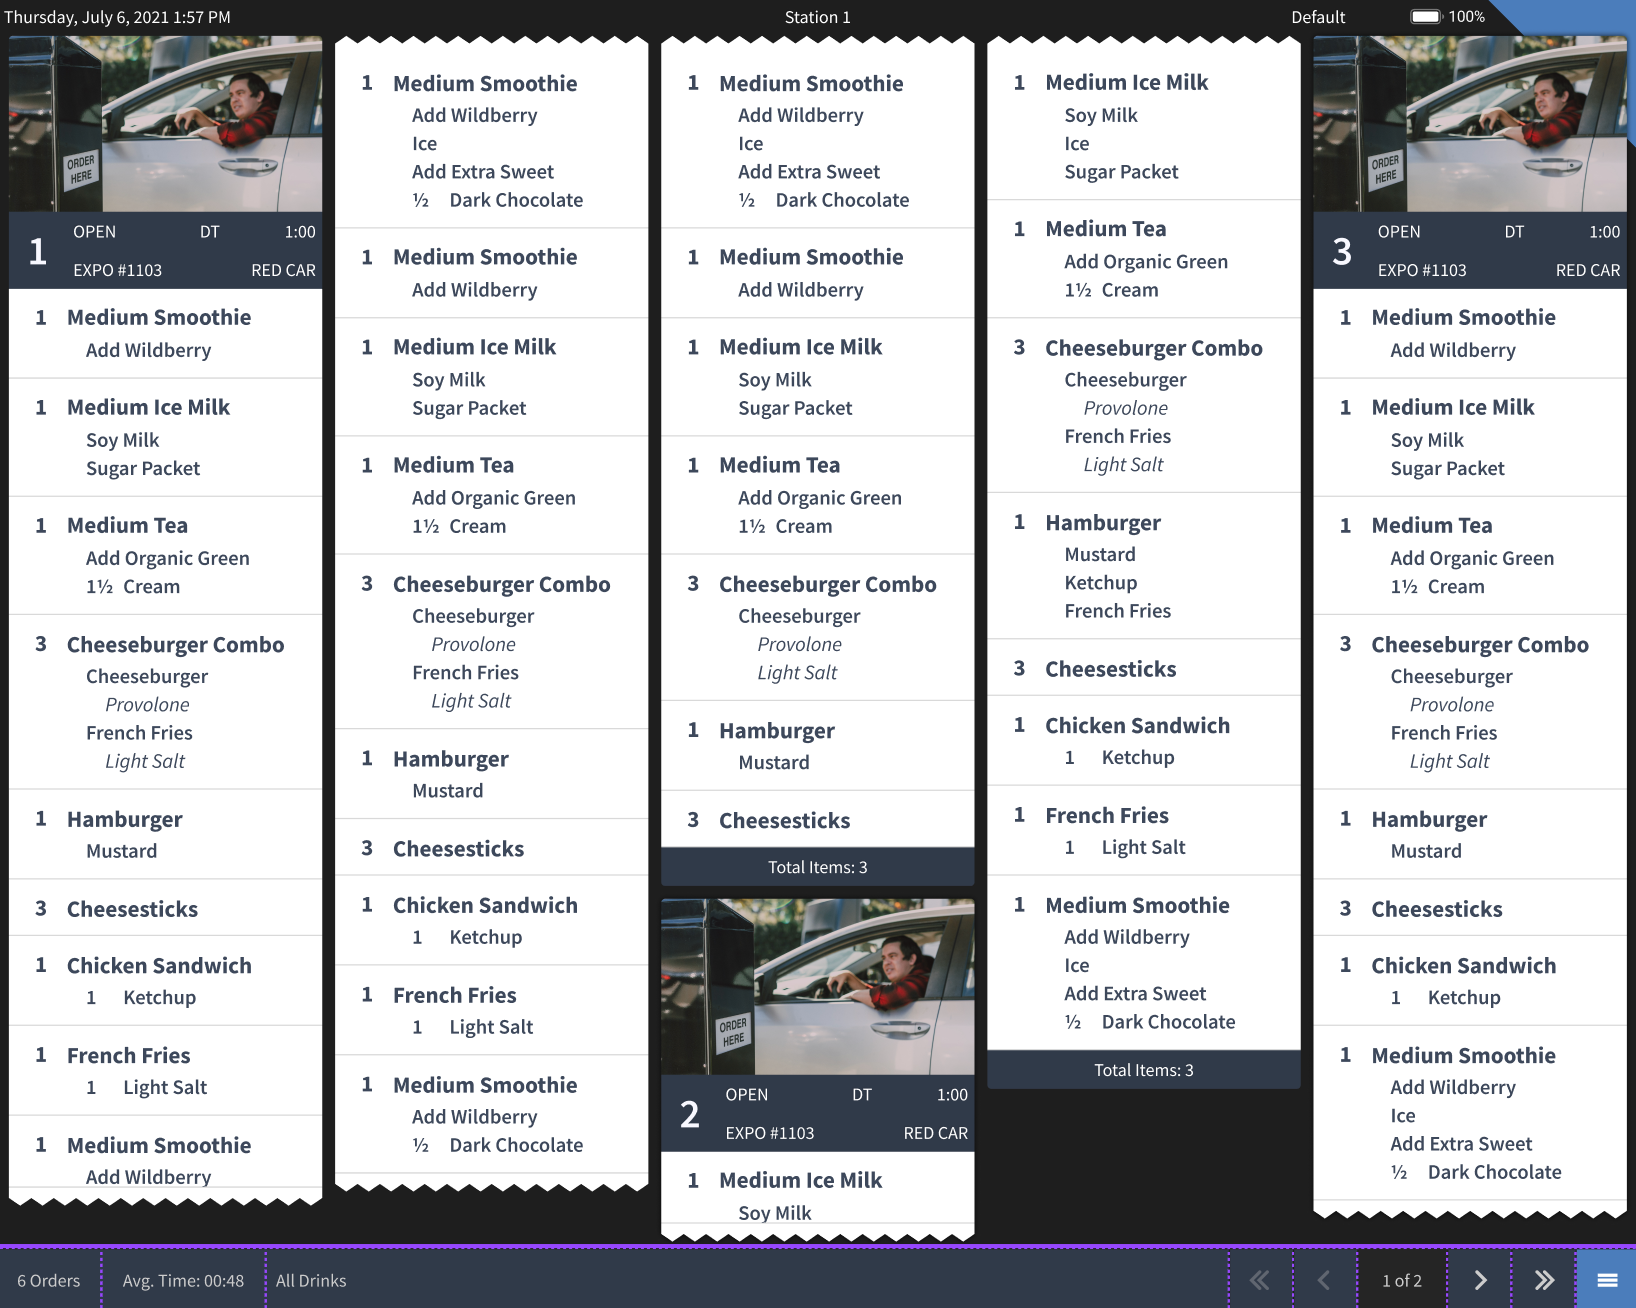Select order 1 header with EXPO #1103

[165, 251]
